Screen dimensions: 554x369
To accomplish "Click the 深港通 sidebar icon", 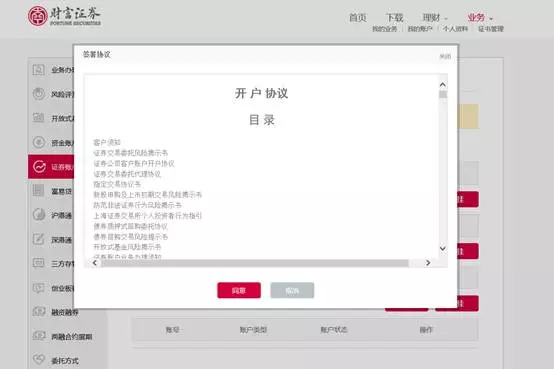I will pos(39,239).
